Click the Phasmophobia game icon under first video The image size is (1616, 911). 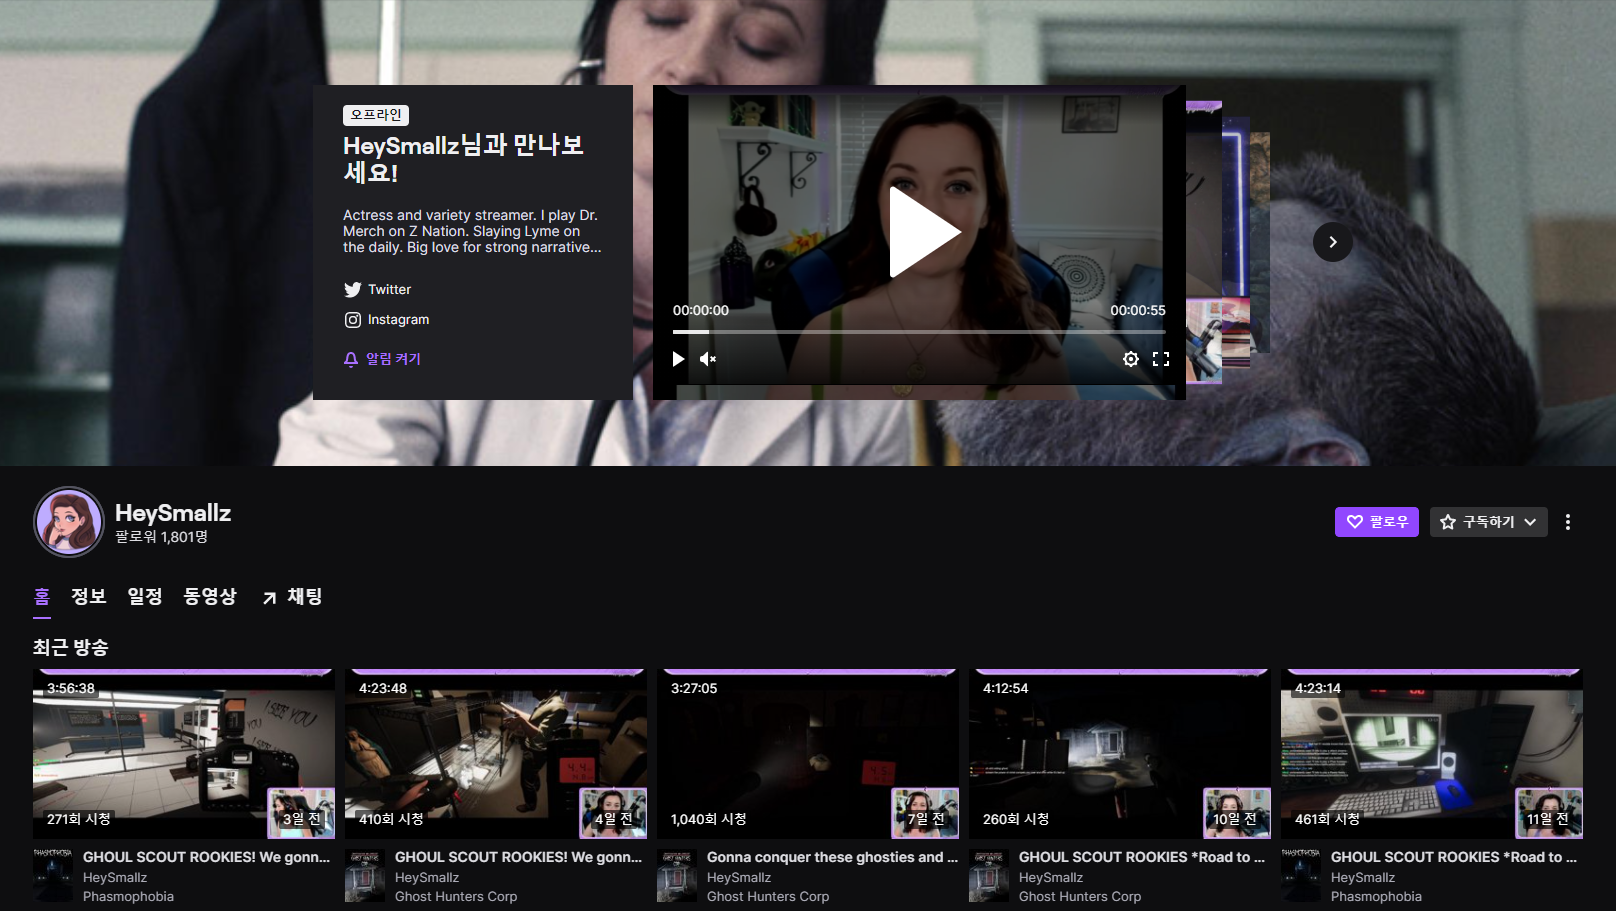point(53,876)
